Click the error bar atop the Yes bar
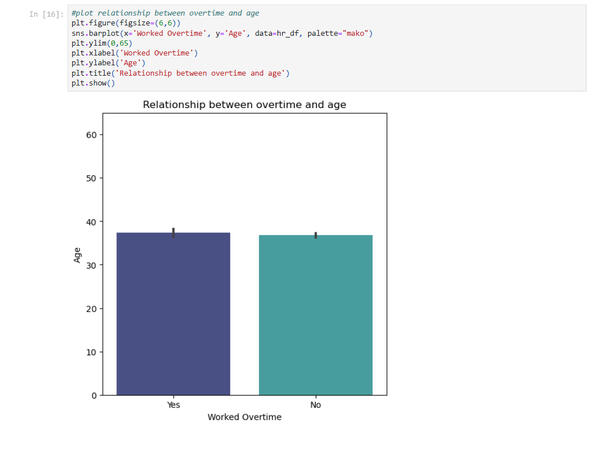 click(x=173, y=232)
